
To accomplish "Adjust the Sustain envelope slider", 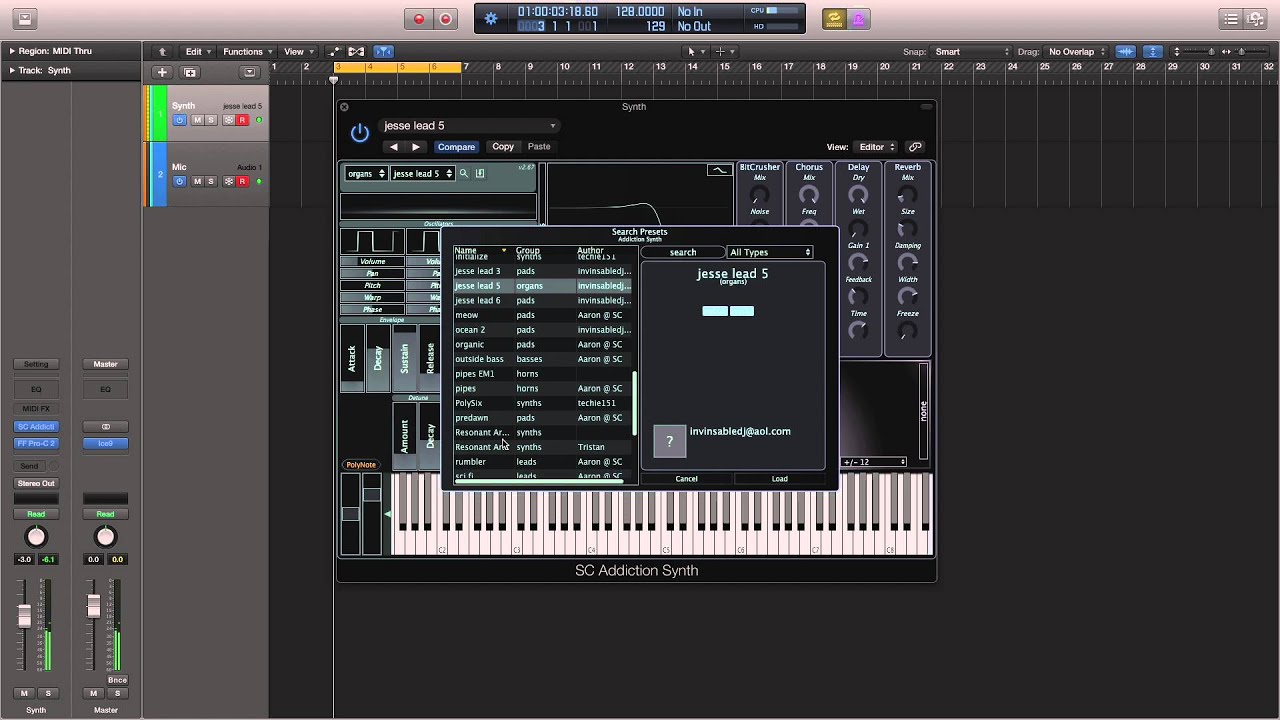I will [x=404, y=358].
